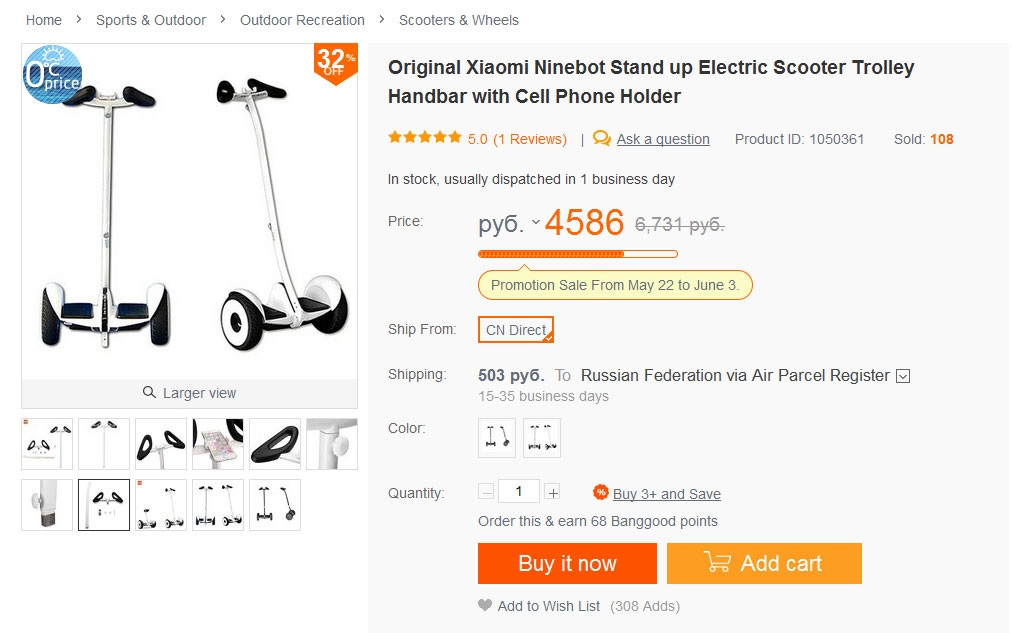Expand the shipping method dropdown arrow

pyautogui.click(x=903, y=376)
